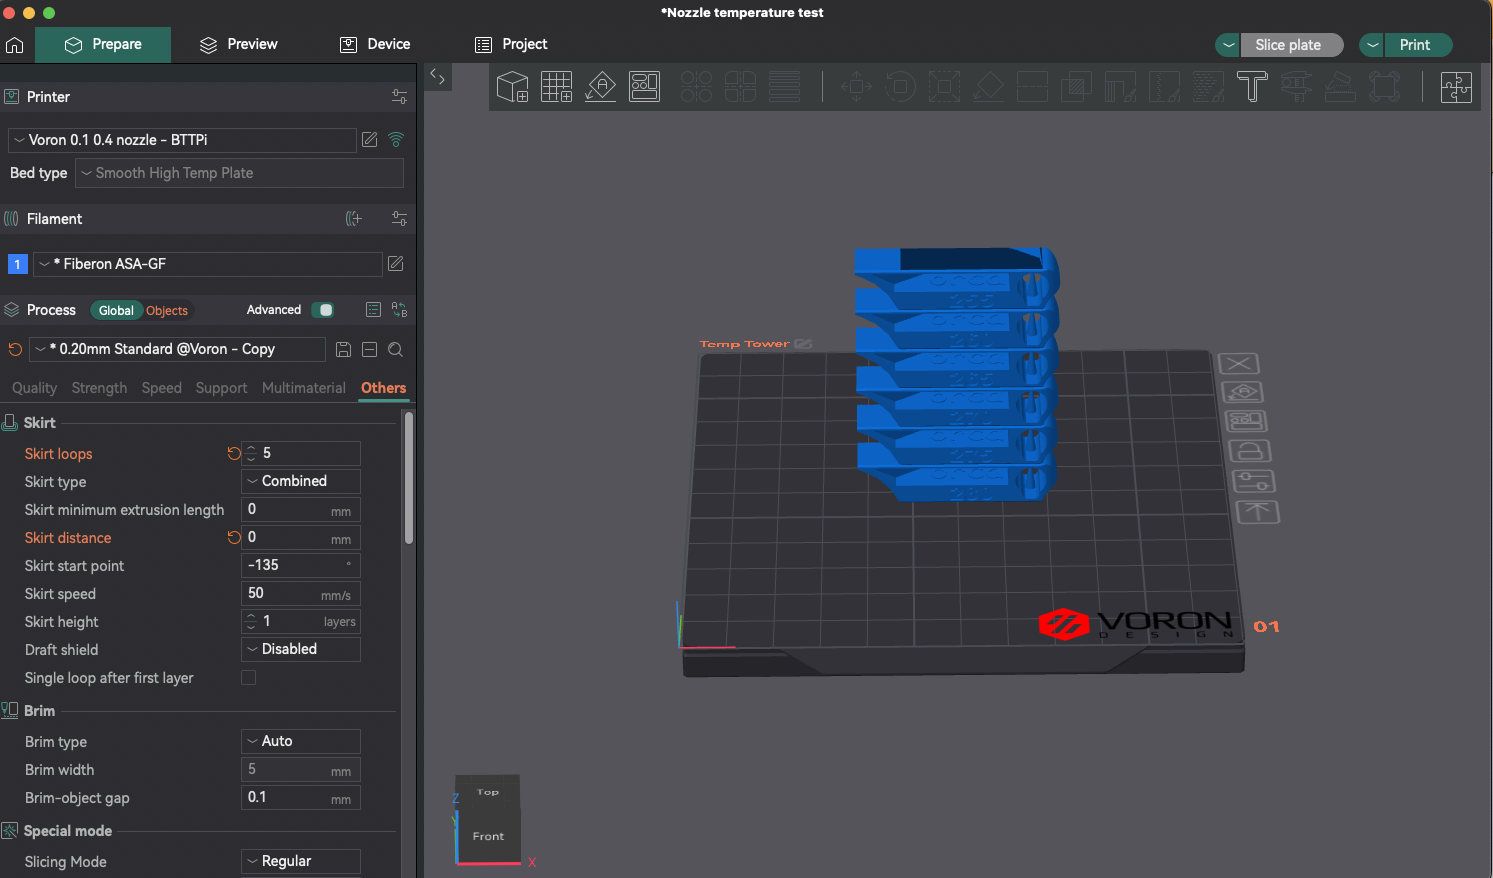Switch to the Preview tab
The image size is (1493, 878).
click(x=239, y=45)
